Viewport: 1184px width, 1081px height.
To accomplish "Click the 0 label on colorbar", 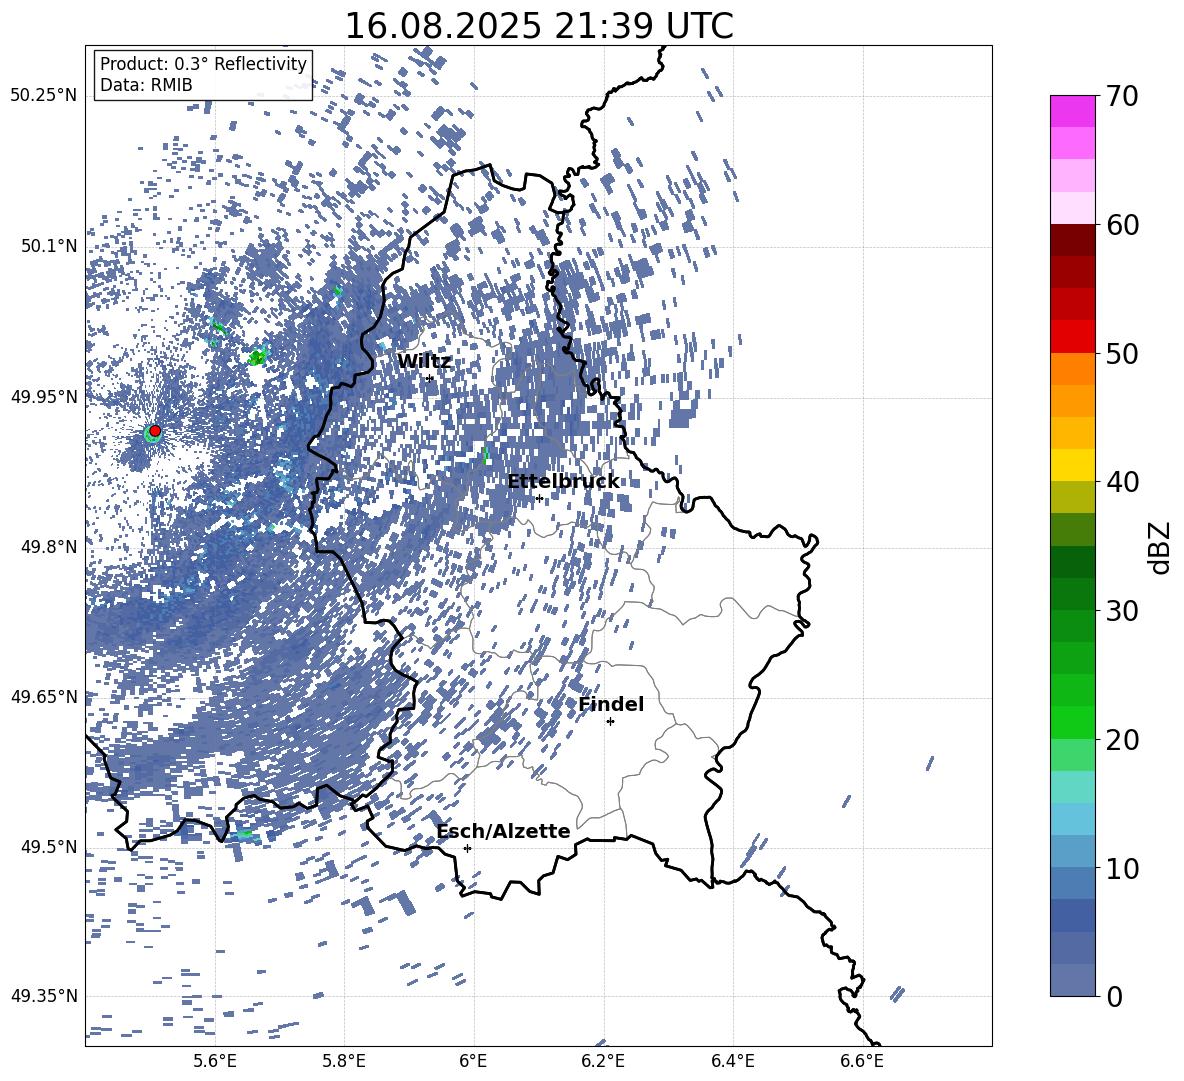I will [x=1115, y=996].
